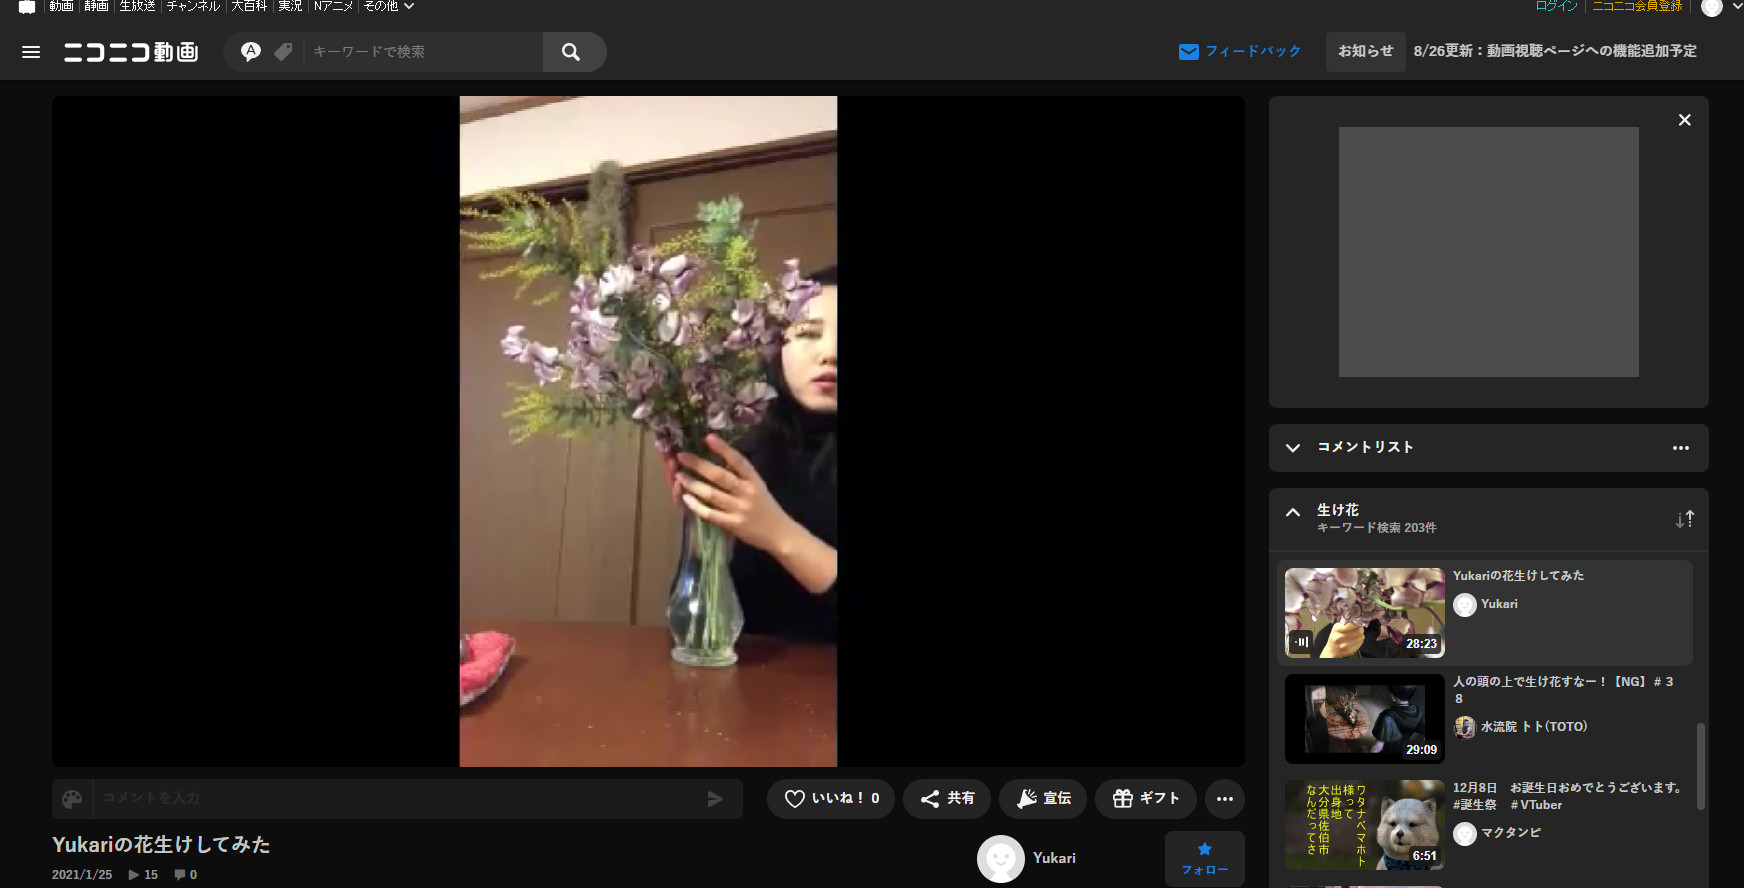
Task: Click heart いいね！ button
Action: click(831, 799)
